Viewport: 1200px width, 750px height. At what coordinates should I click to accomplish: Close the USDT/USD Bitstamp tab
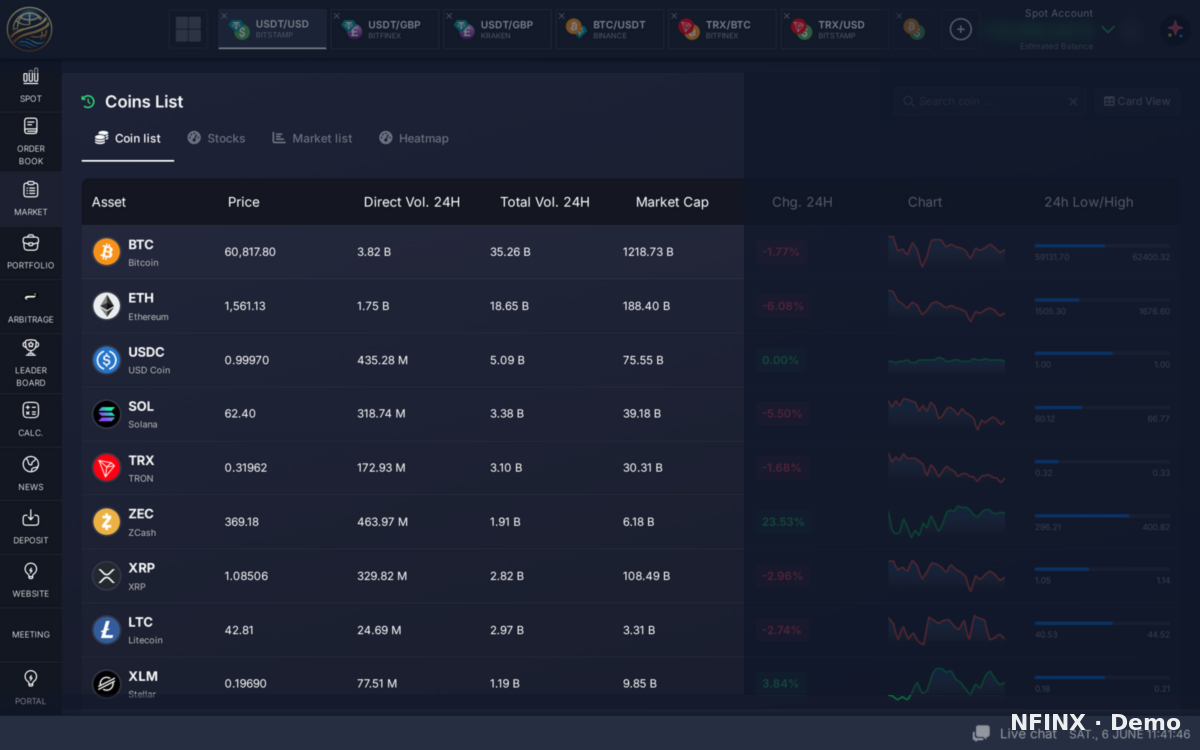223,15
